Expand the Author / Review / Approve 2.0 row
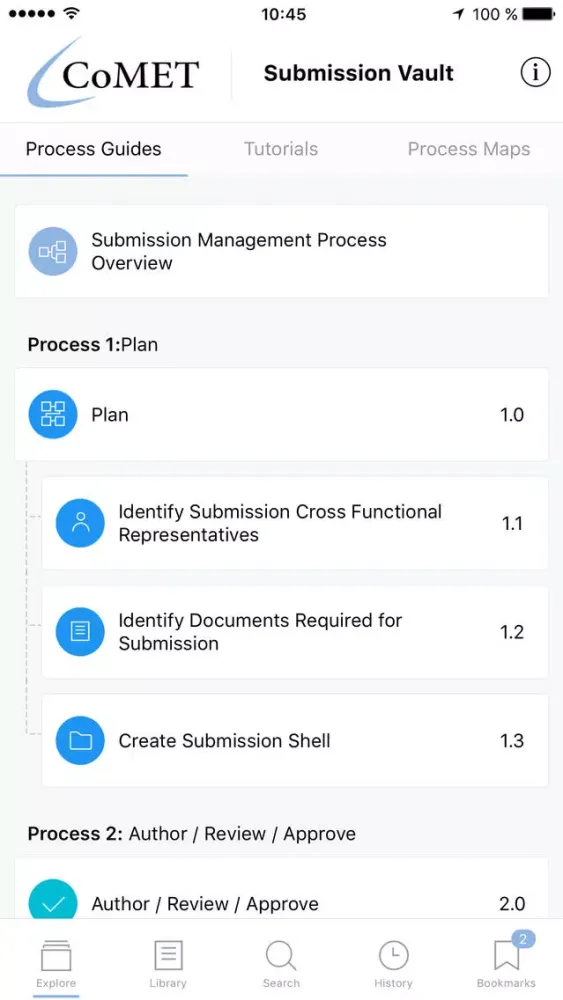This screenshot has width=563, height=1000. (x=281, y=889)
